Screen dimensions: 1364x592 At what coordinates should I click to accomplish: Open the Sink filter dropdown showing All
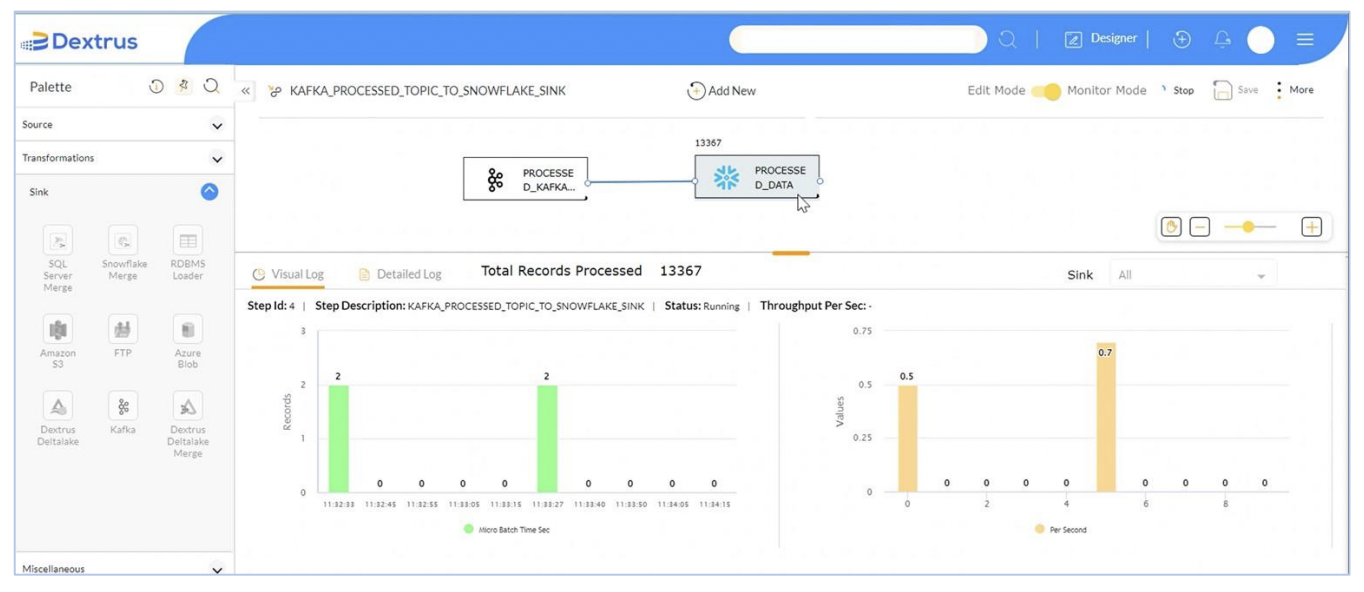1193,275
